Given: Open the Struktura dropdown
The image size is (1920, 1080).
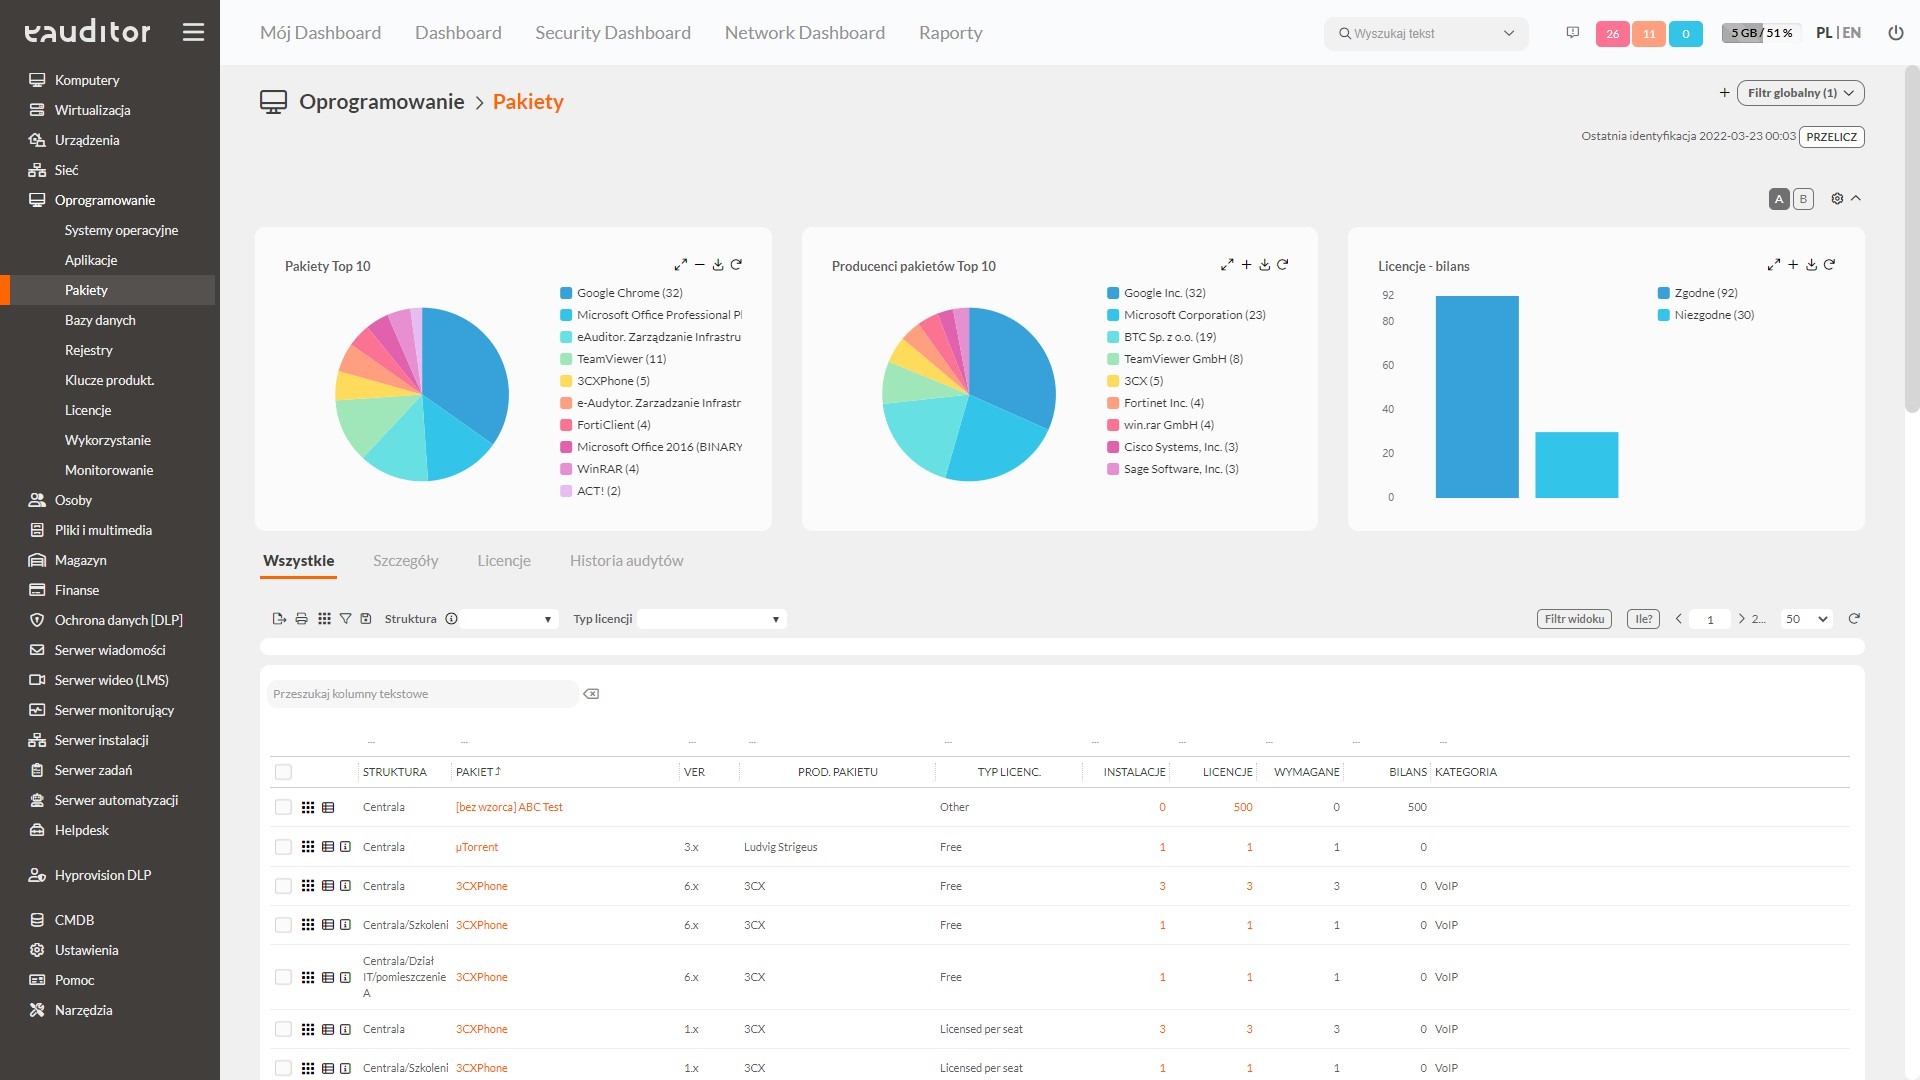Looking at the screenshot, I should (x=510, y=619).
